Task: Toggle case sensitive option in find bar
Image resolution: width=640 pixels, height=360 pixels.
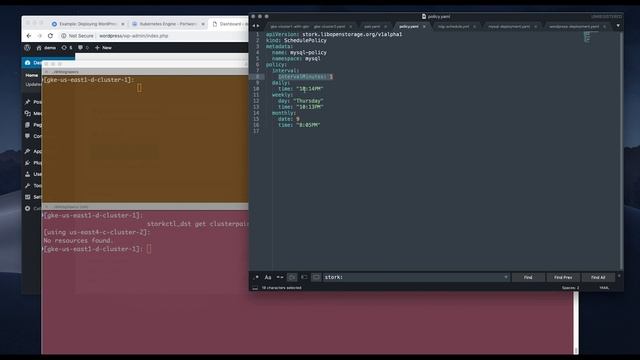Action: click(x=268, y=277)
